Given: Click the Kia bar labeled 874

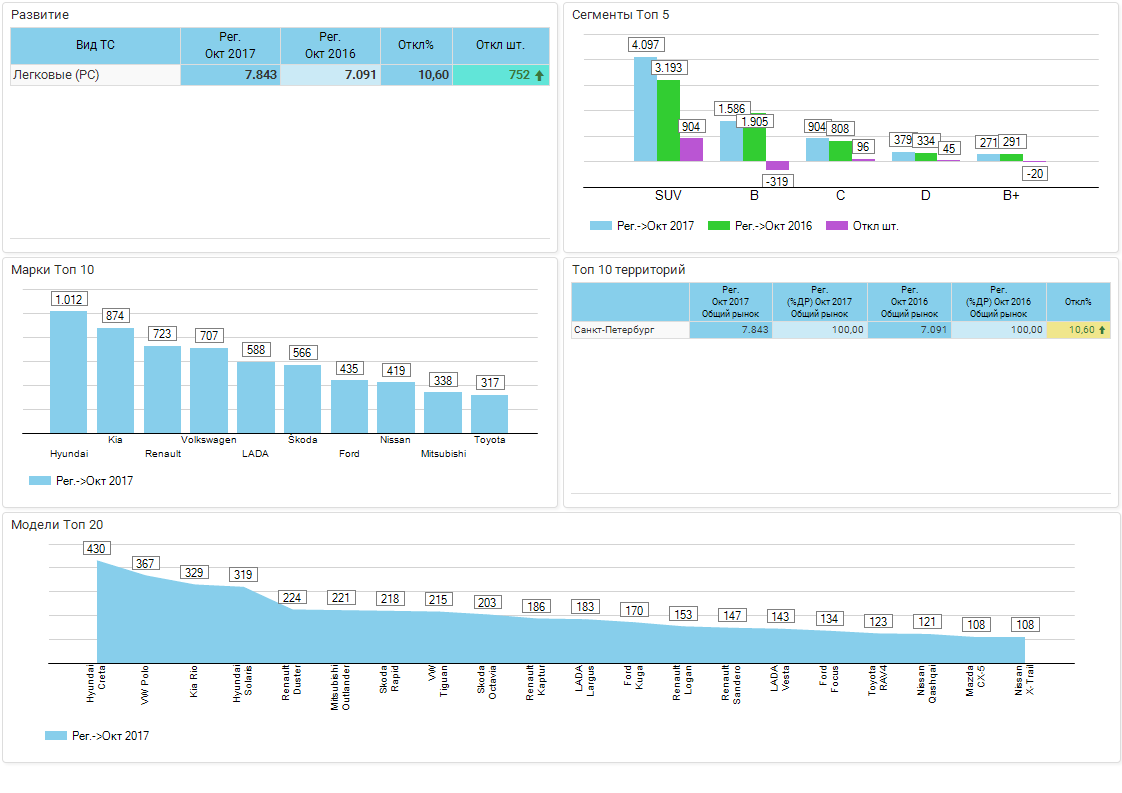Looking at the screenshot, I should point(115,380).
